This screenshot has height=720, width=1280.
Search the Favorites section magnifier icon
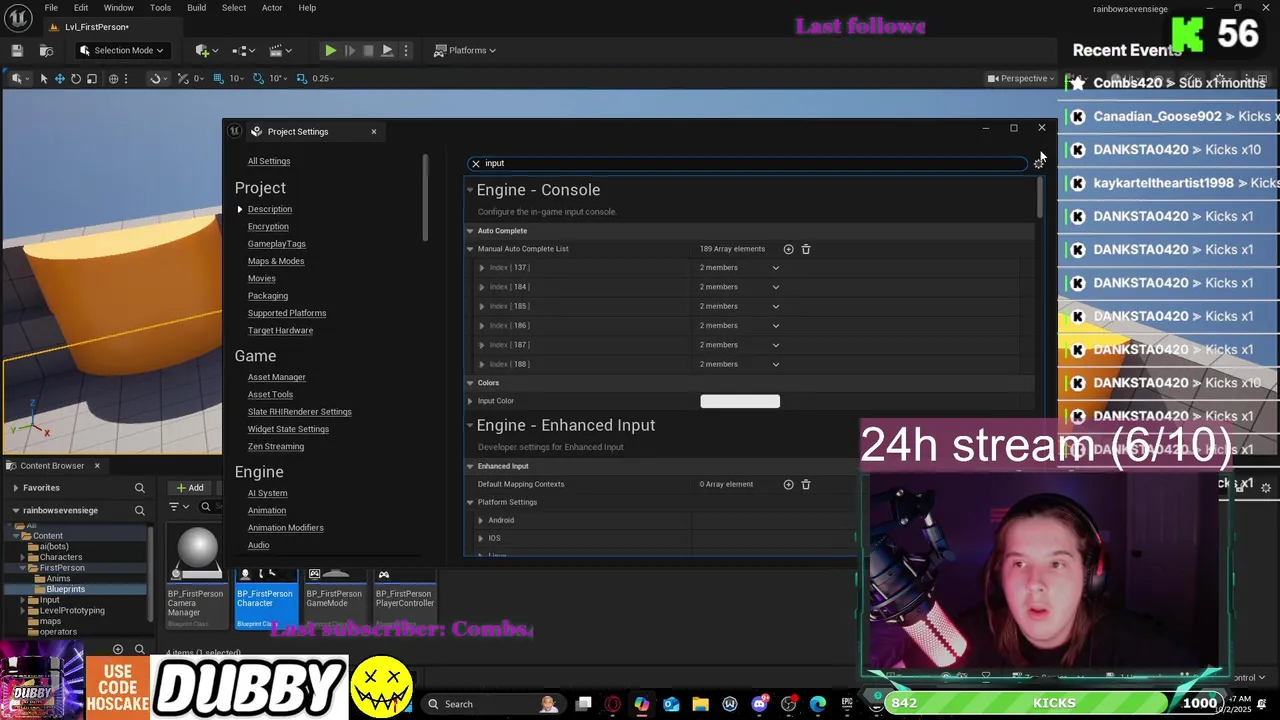(x=140, y=488)
